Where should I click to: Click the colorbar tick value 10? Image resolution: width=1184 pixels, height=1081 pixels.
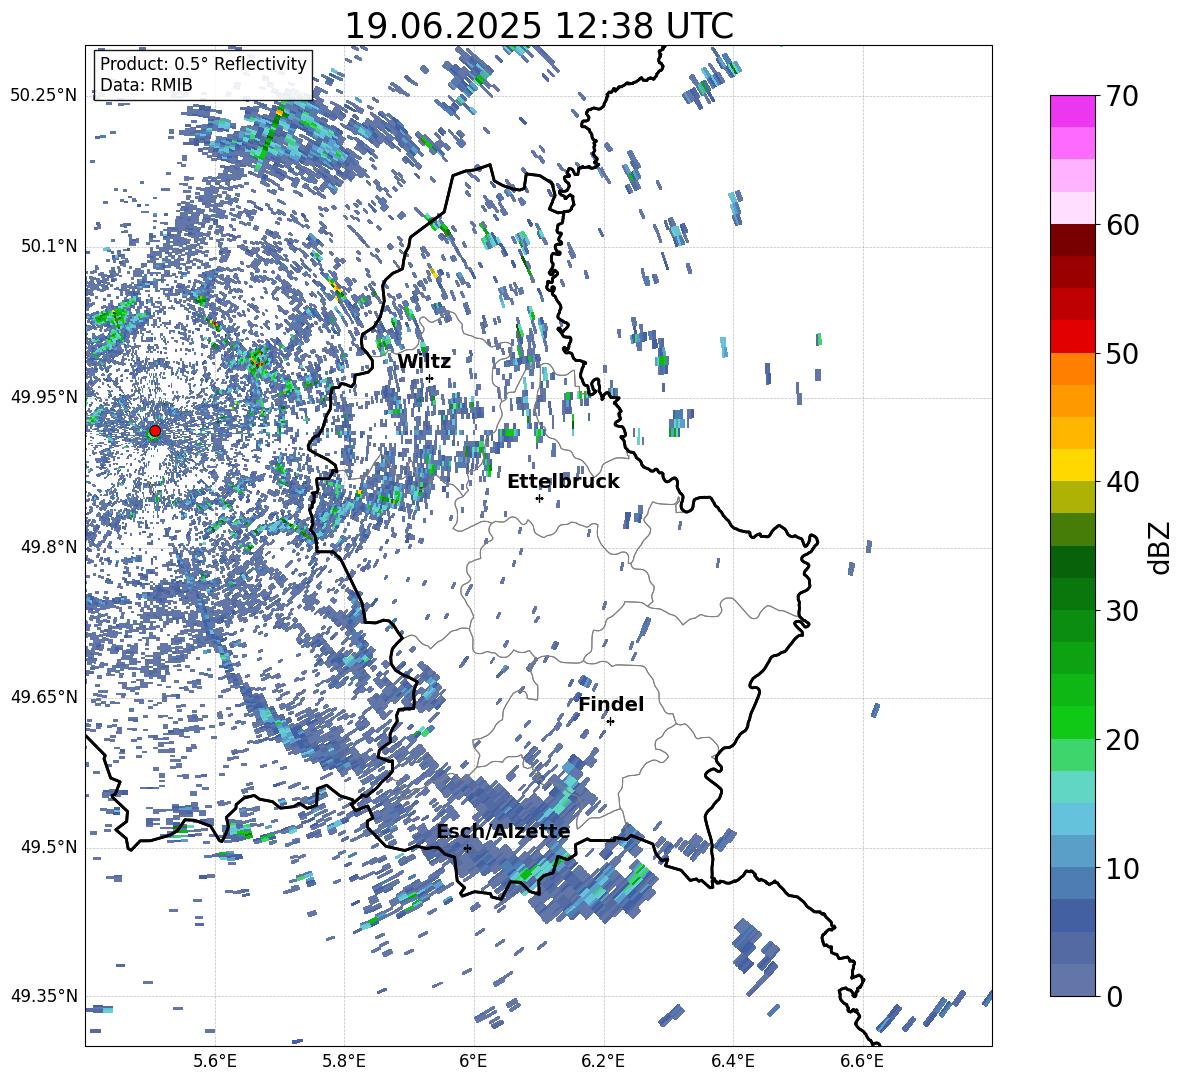click(1122, 868)
